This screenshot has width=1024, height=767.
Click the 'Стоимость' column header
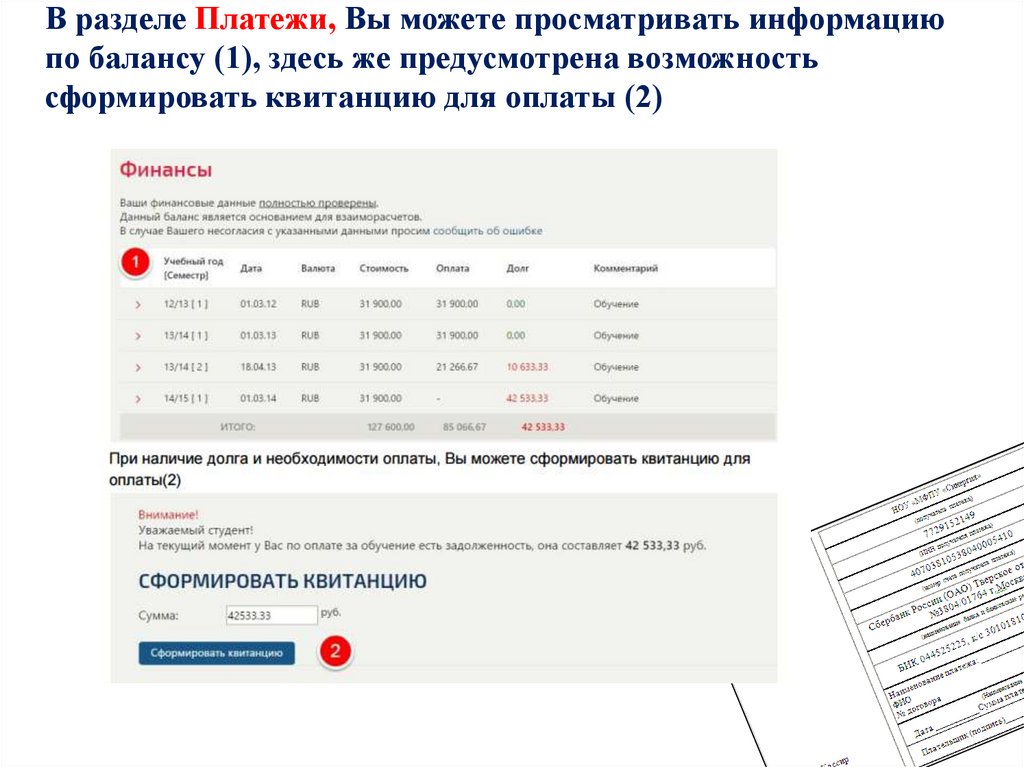point(383,268)
